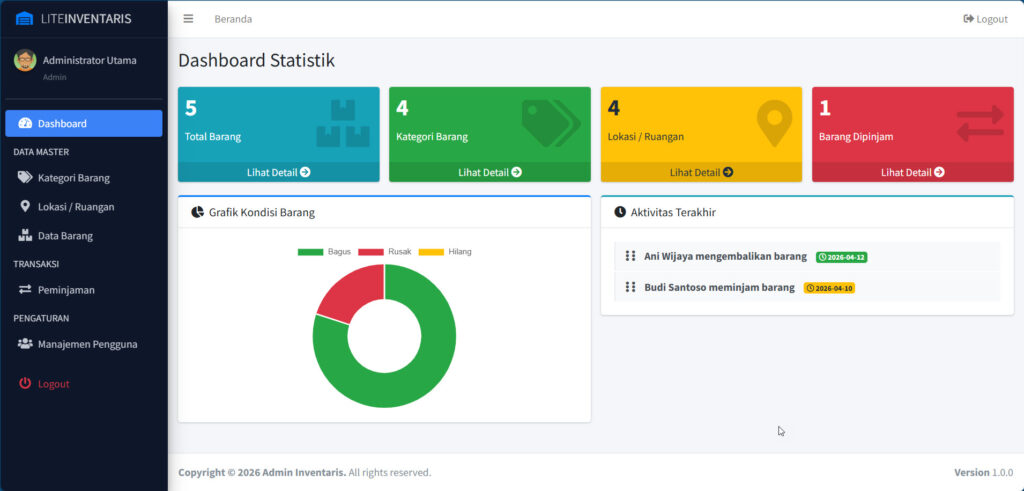Go to Manajemen Pengguna in sidebar
Screen dimensions: 1024x491
pyautogui.click(x=87, y=344)
